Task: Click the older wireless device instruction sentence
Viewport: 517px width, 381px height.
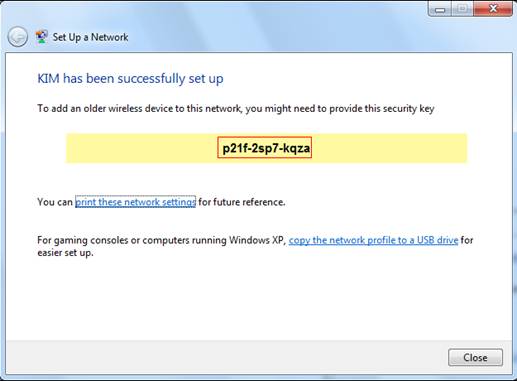Action: [236, 109]
